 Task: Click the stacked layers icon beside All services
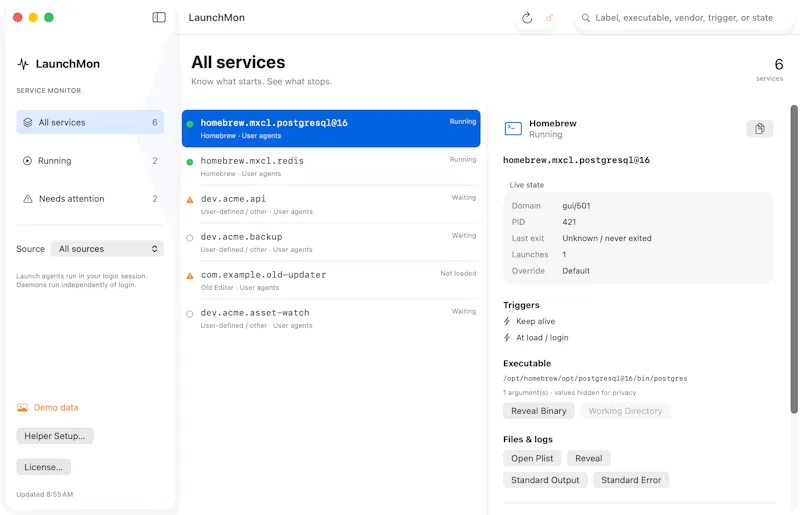pyautogui.click(x=28, y=122)
